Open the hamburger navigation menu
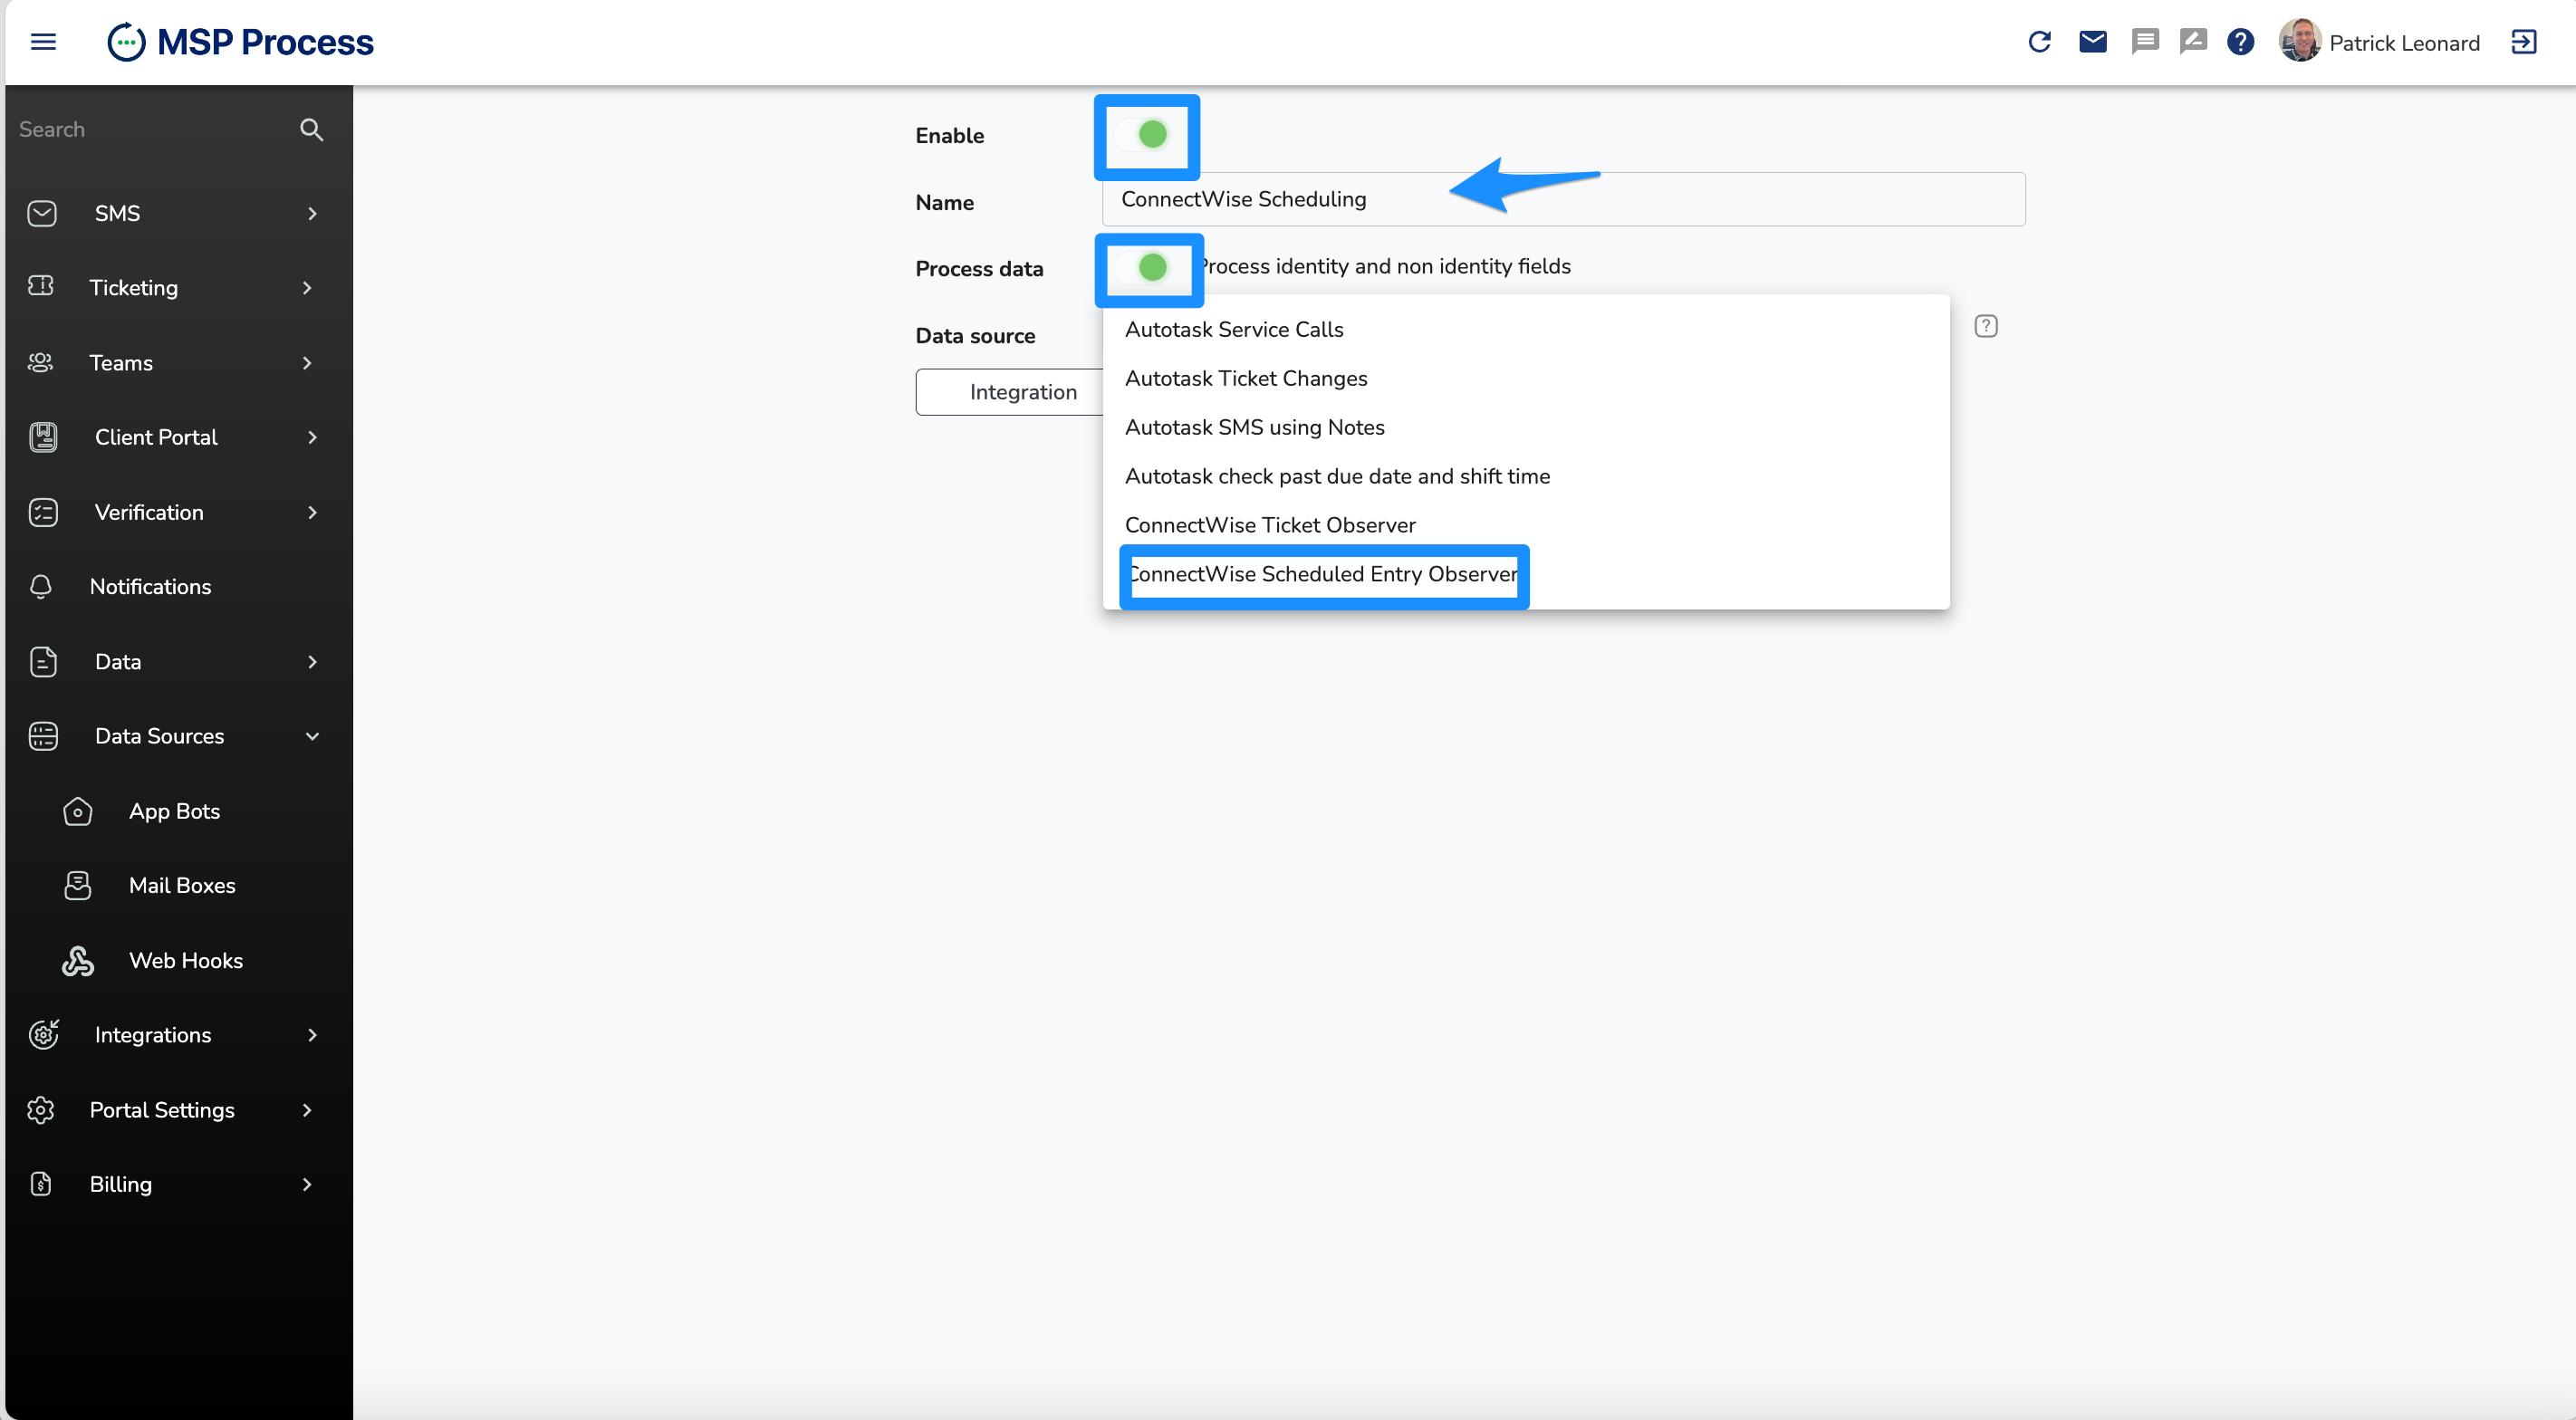 tap(43, 42)
